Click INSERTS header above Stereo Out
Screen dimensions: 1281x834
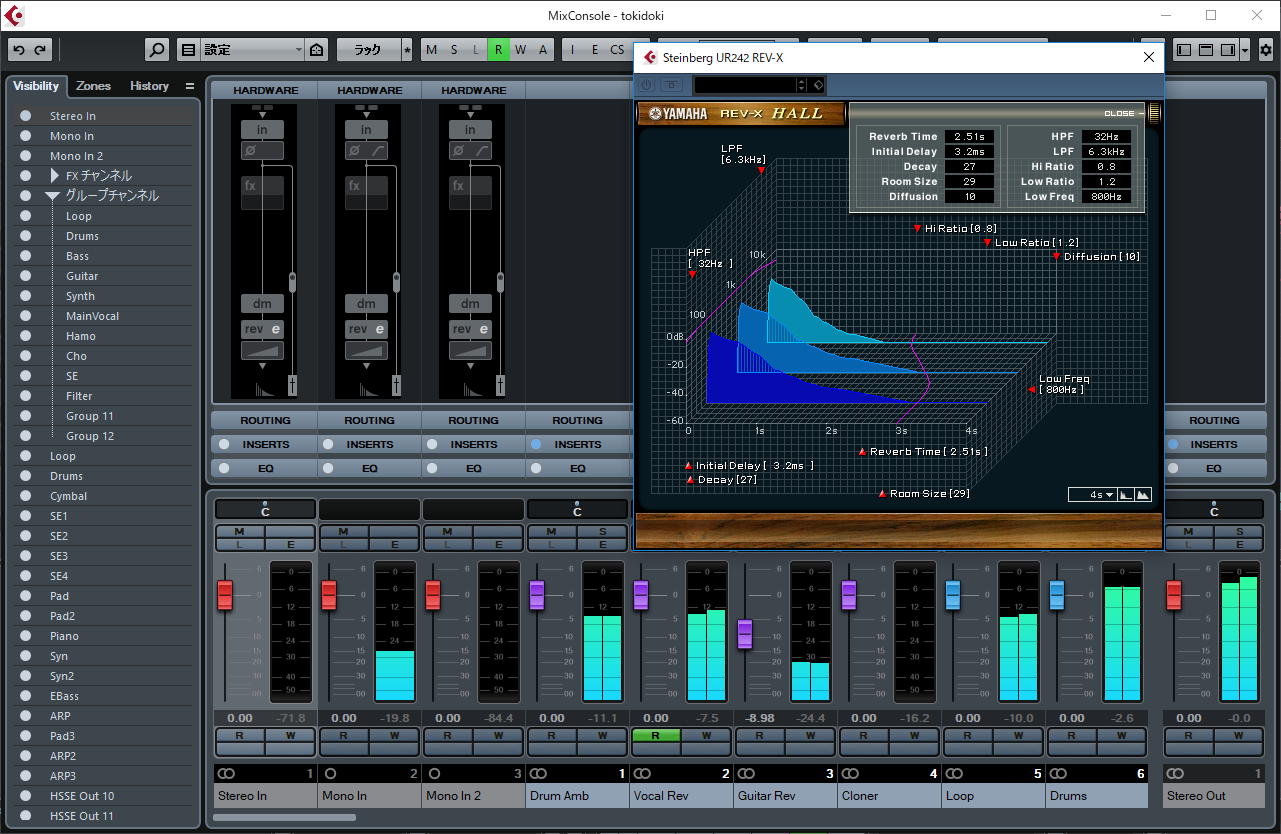coord(1214,444)
